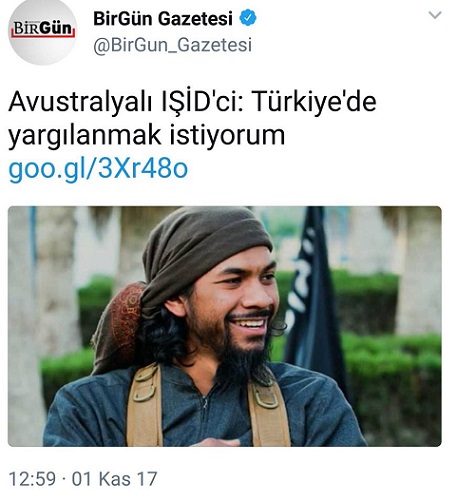Open the attached tweet photo

tap(225, 326)
